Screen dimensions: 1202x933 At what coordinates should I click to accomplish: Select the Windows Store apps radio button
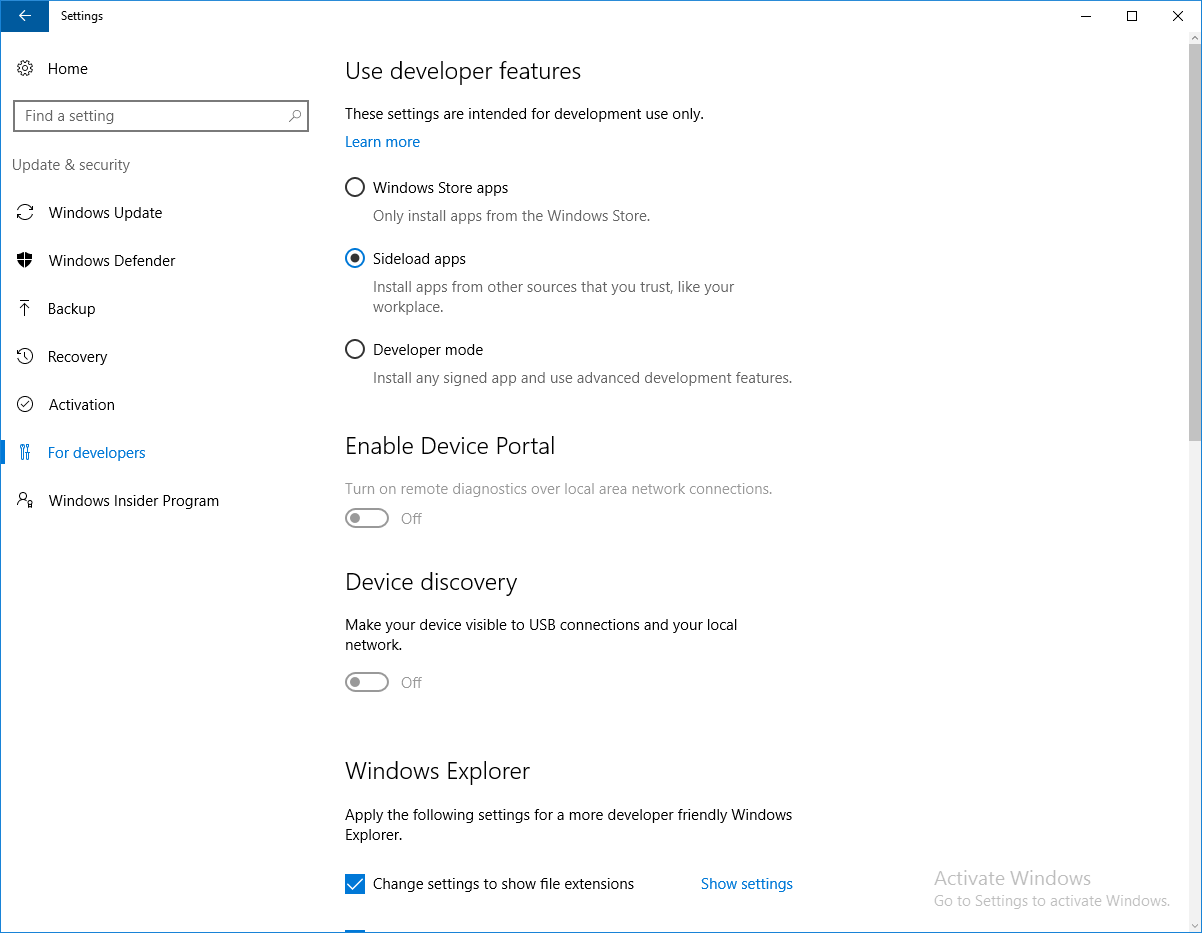(355, 188)
